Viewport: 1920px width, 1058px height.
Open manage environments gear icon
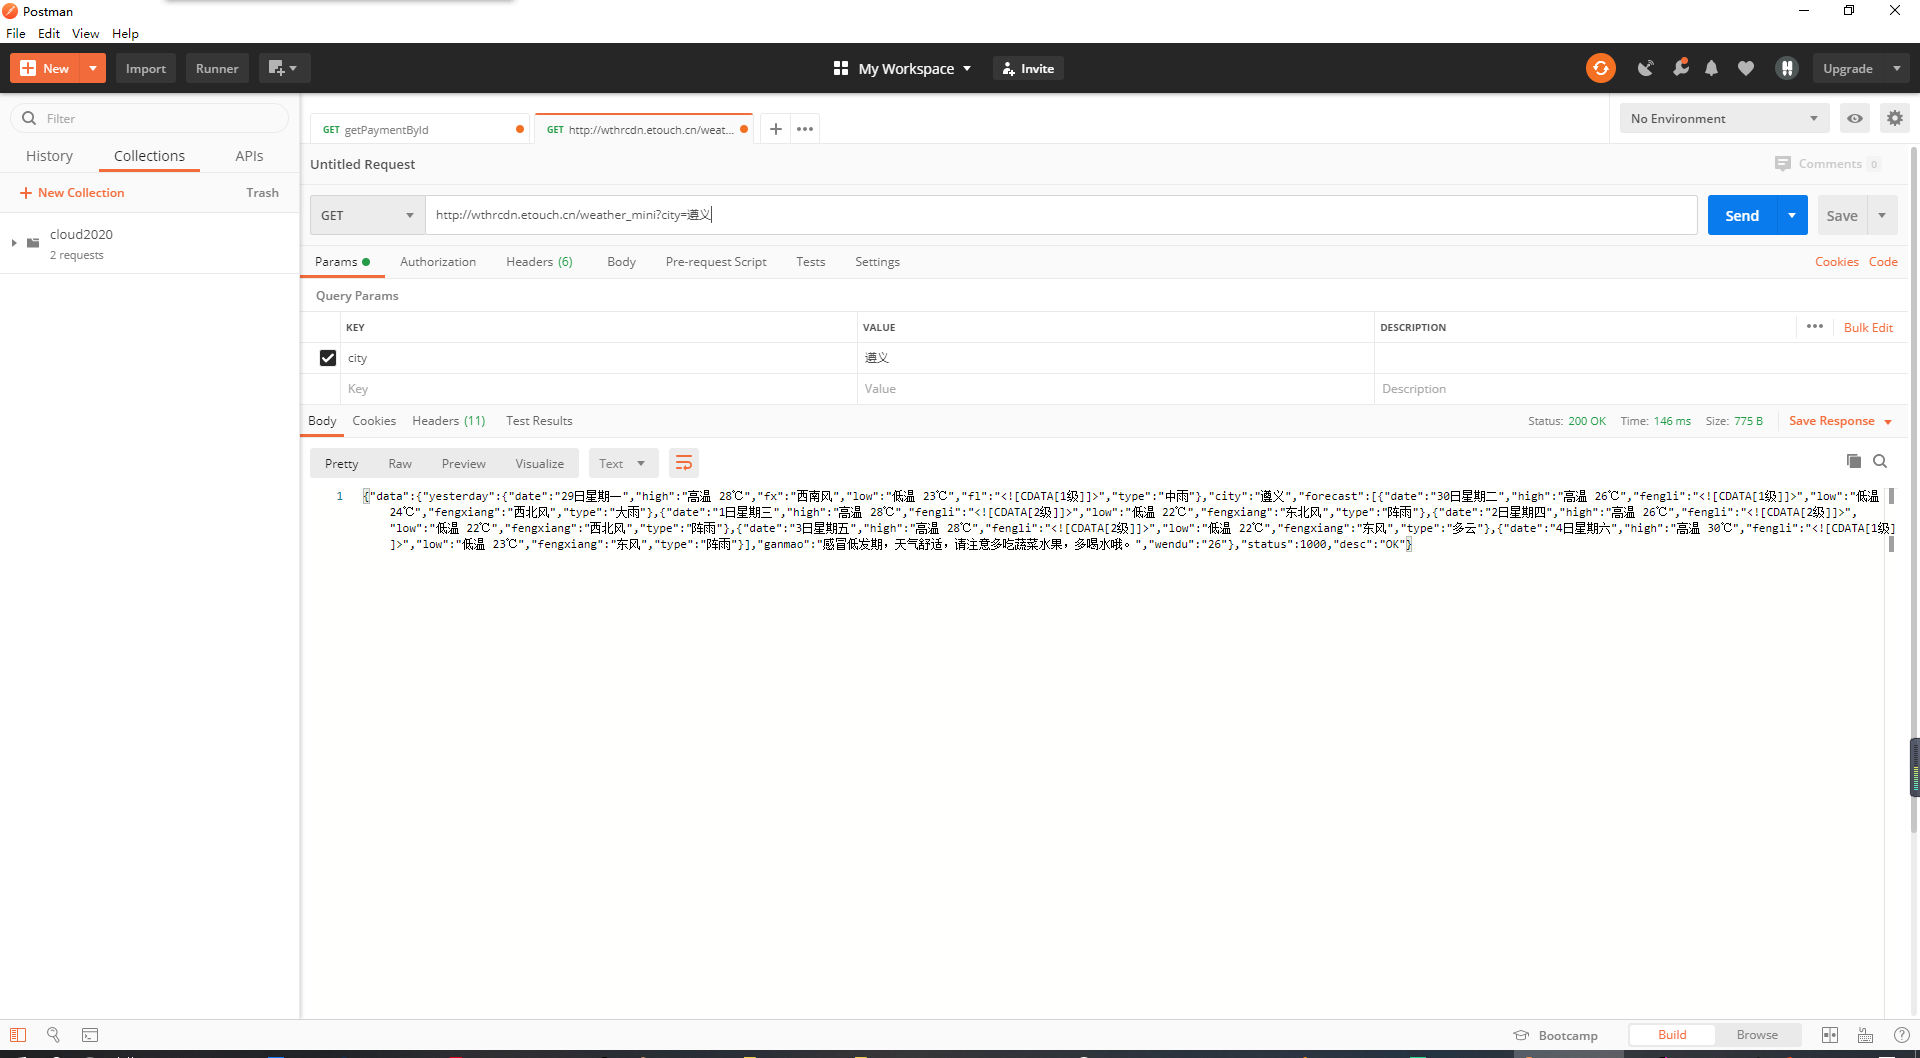[1894, 118]
